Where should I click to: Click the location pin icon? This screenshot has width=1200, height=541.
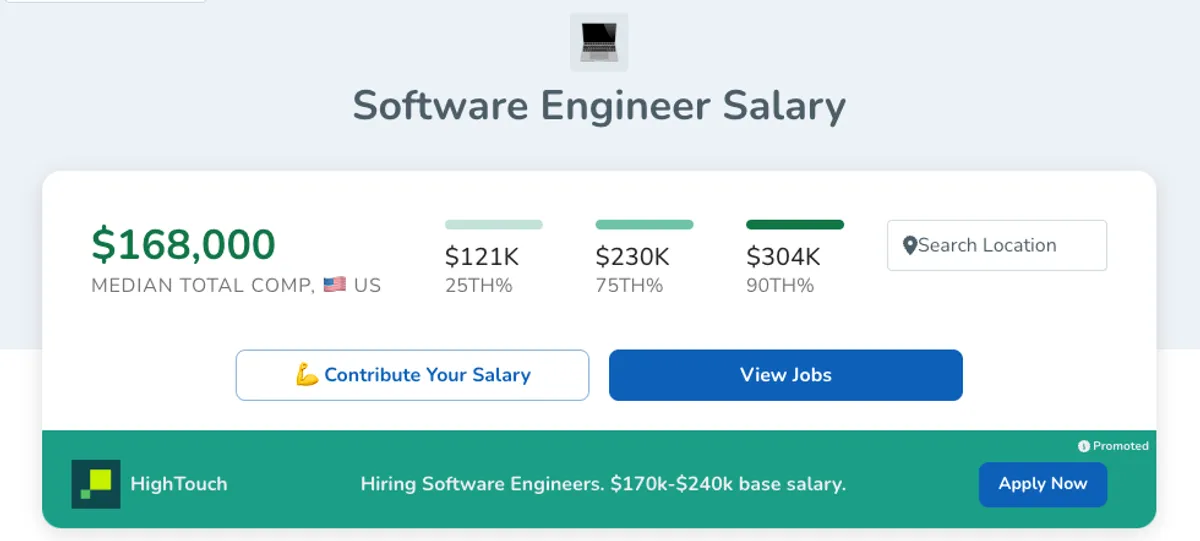(909, 246)
